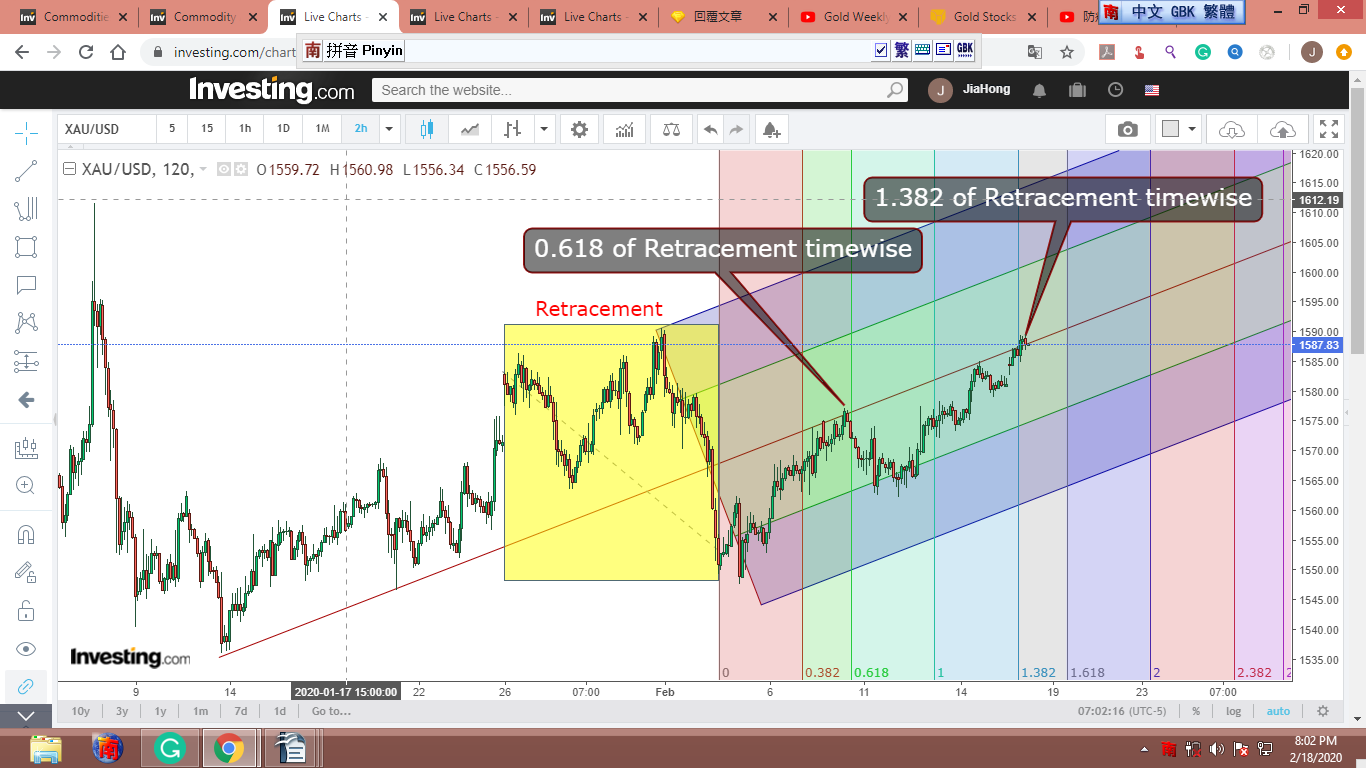
Task: Open the bar style dropdown arrow
Action: tap(544, 129)
